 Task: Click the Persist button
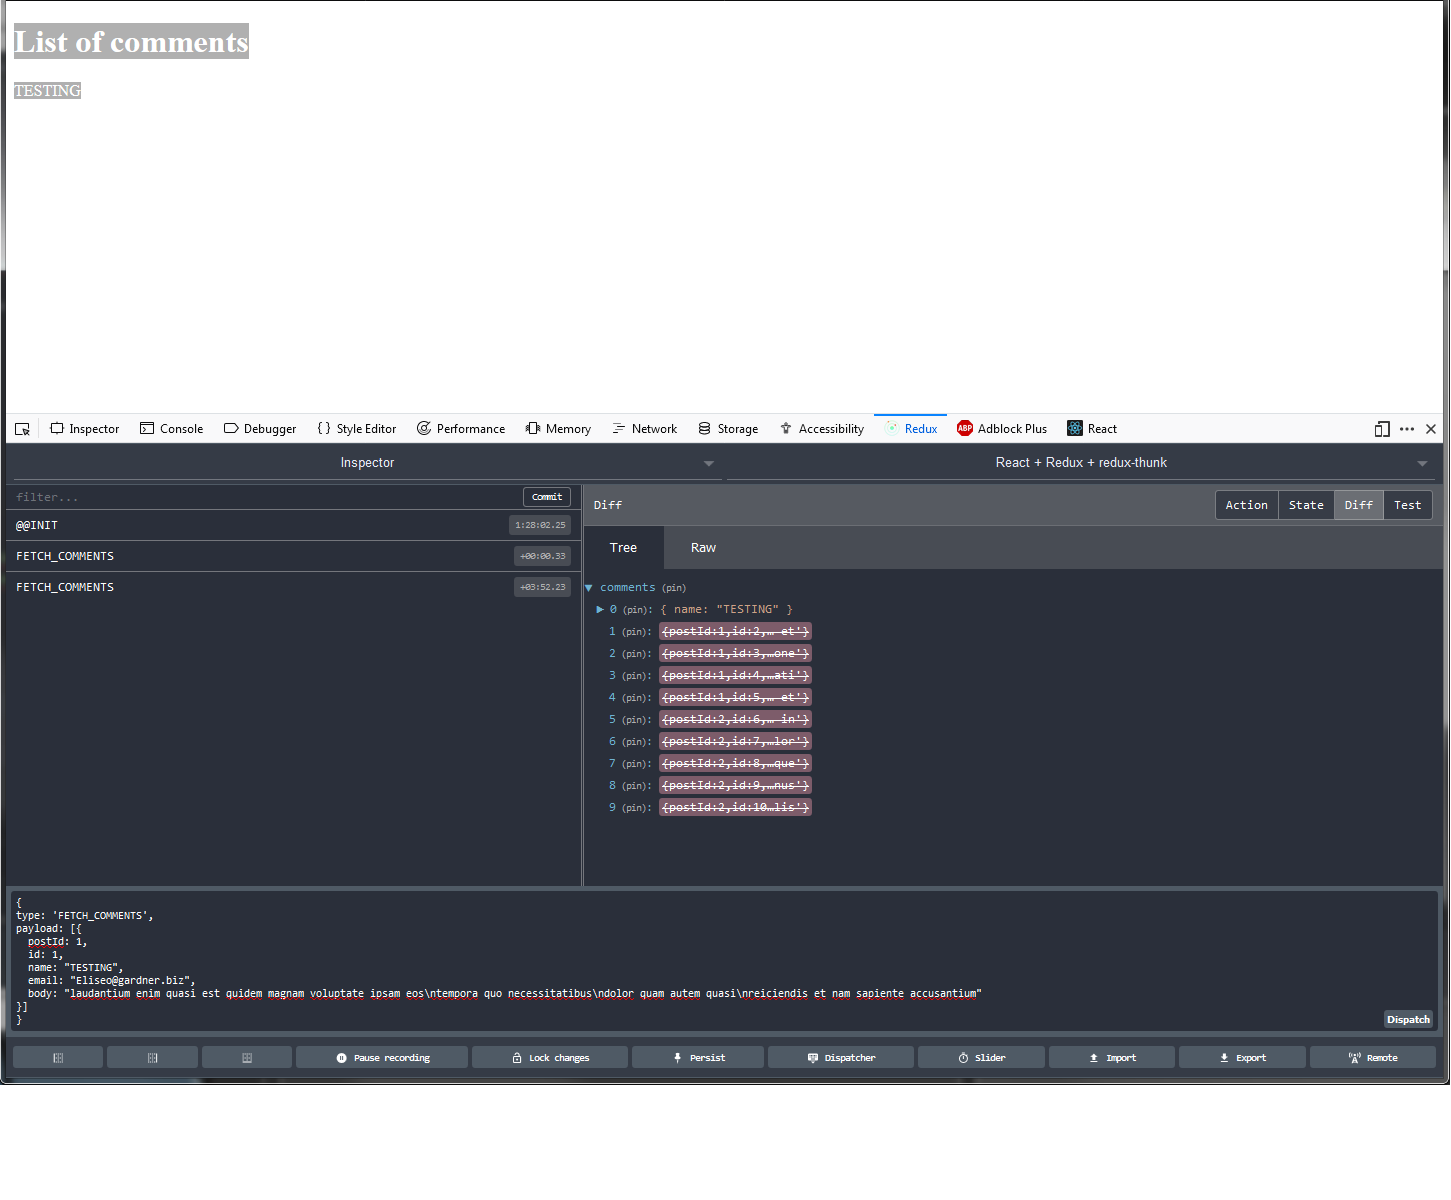point(698,1057)
